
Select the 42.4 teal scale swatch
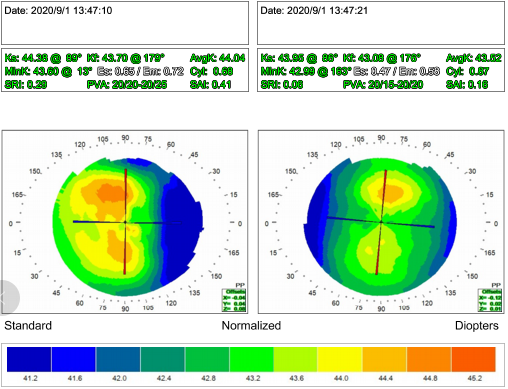click(163, 359)
